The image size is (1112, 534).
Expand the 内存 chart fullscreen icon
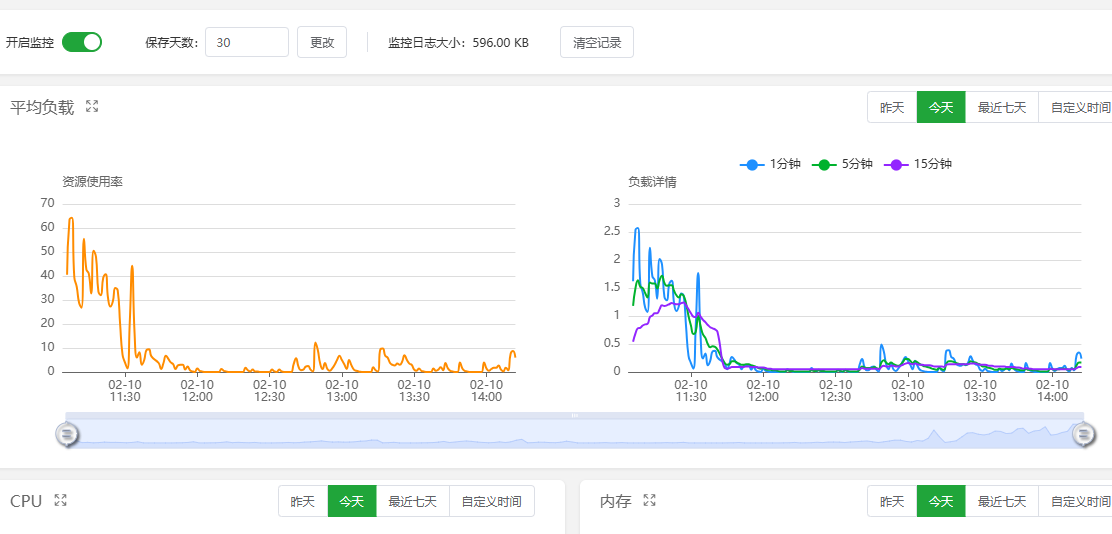(649, 500)
